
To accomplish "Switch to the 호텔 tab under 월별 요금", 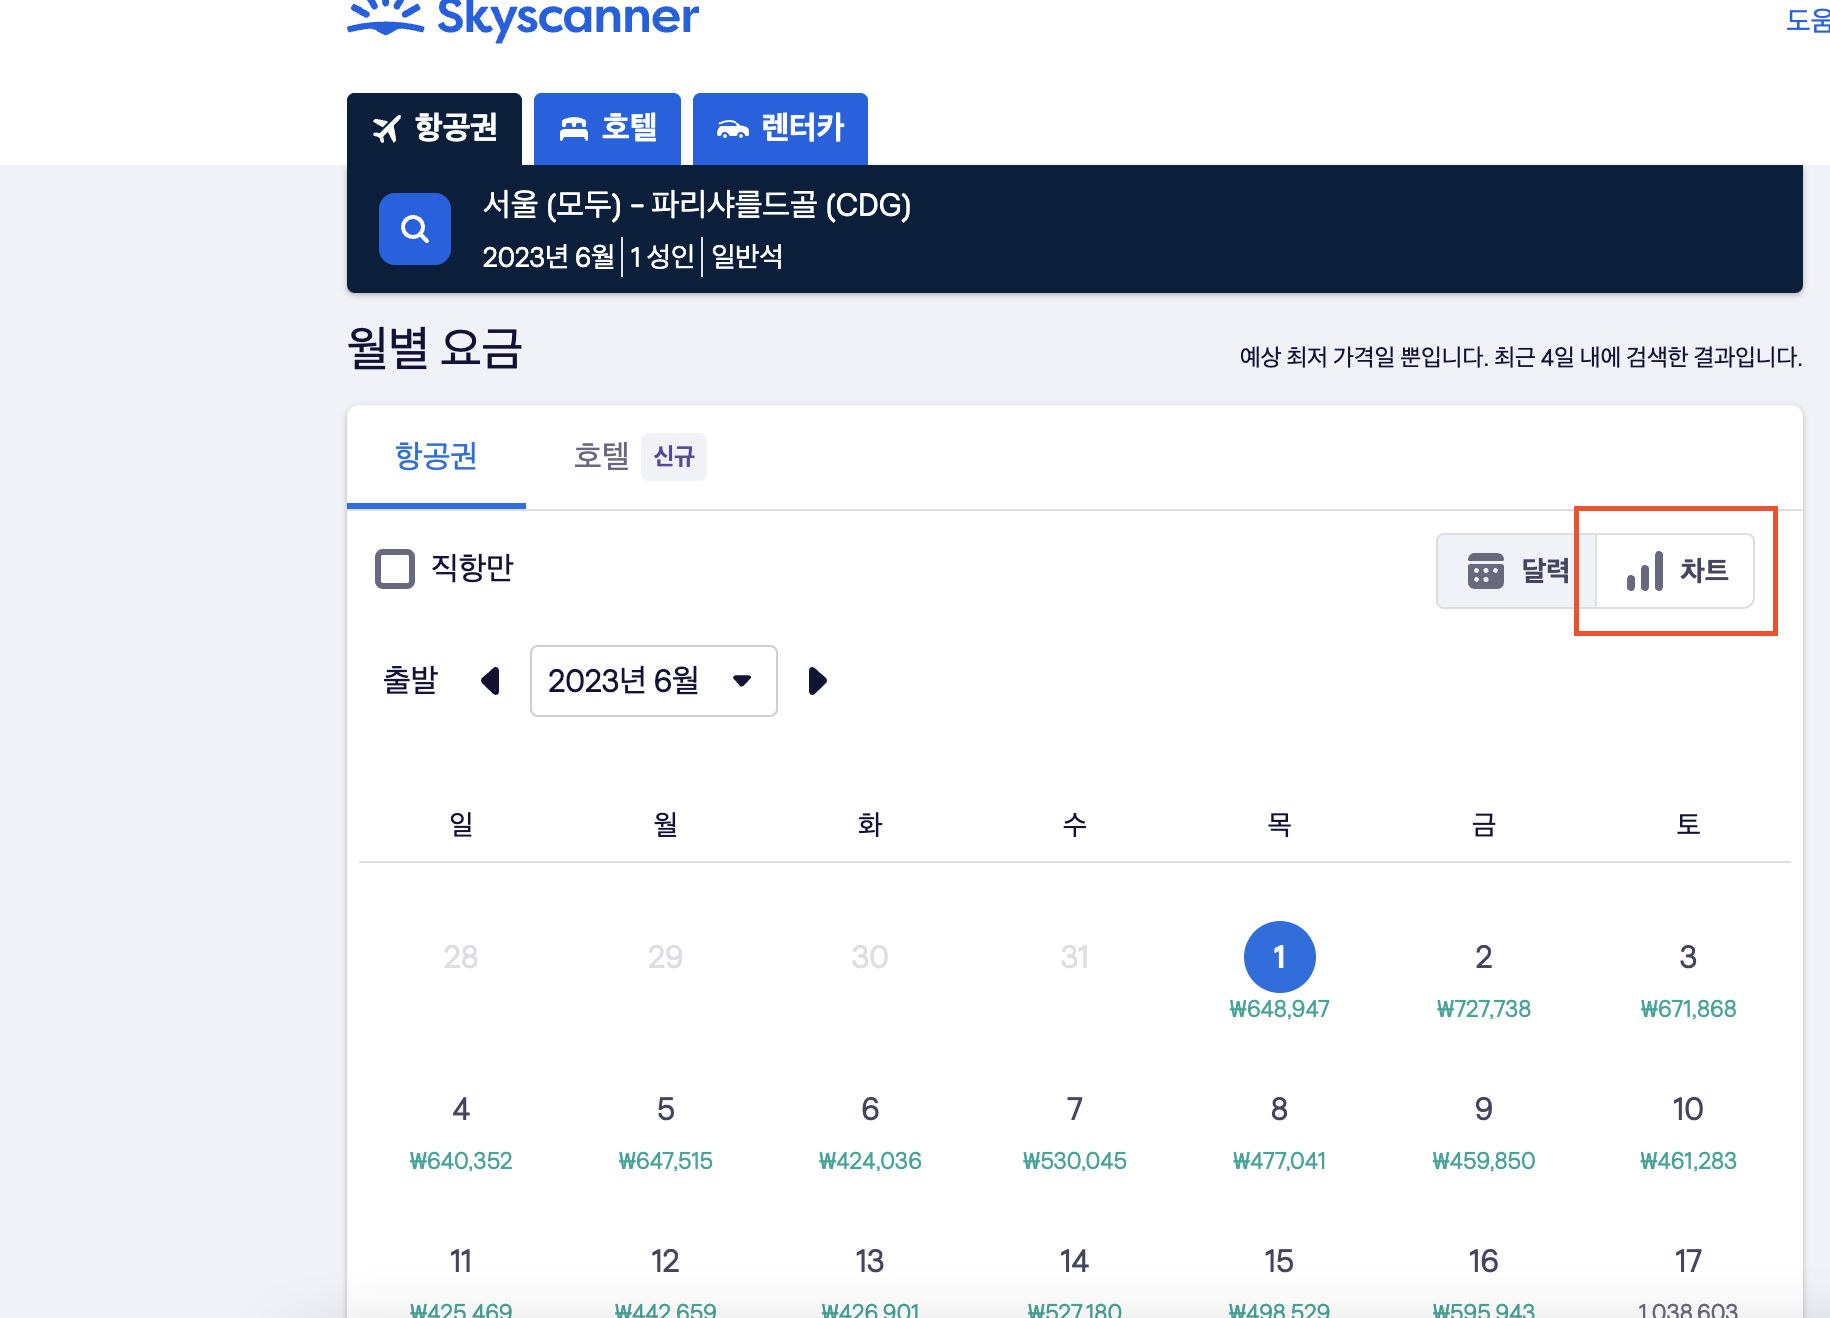I will pyautogui.click(x=601, y=457).
